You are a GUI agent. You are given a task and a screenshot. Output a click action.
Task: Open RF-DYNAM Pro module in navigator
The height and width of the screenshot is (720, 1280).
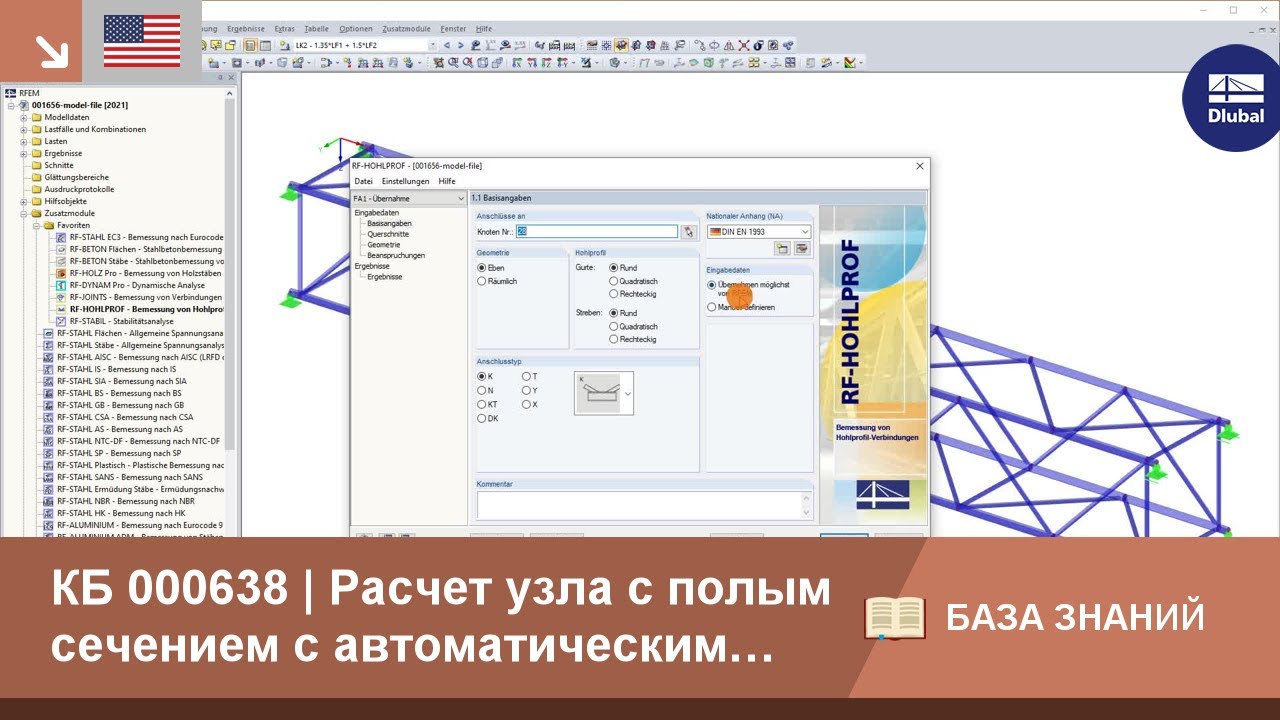tap(61, 285)
